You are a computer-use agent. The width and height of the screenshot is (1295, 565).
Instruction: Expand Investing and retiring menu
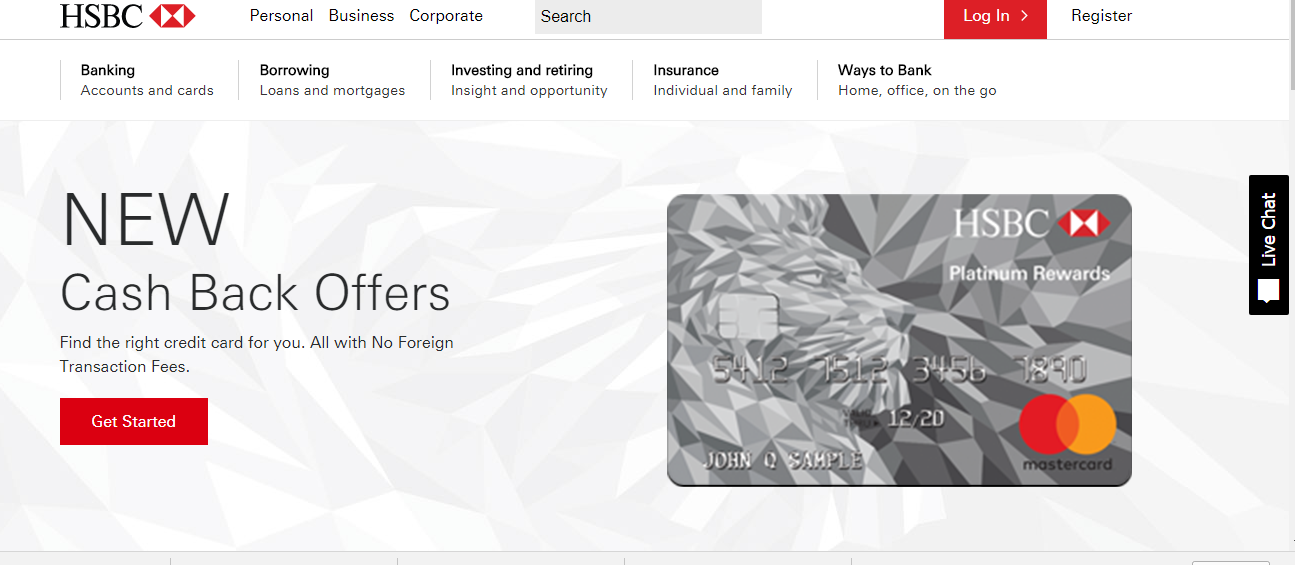[529, 80]
